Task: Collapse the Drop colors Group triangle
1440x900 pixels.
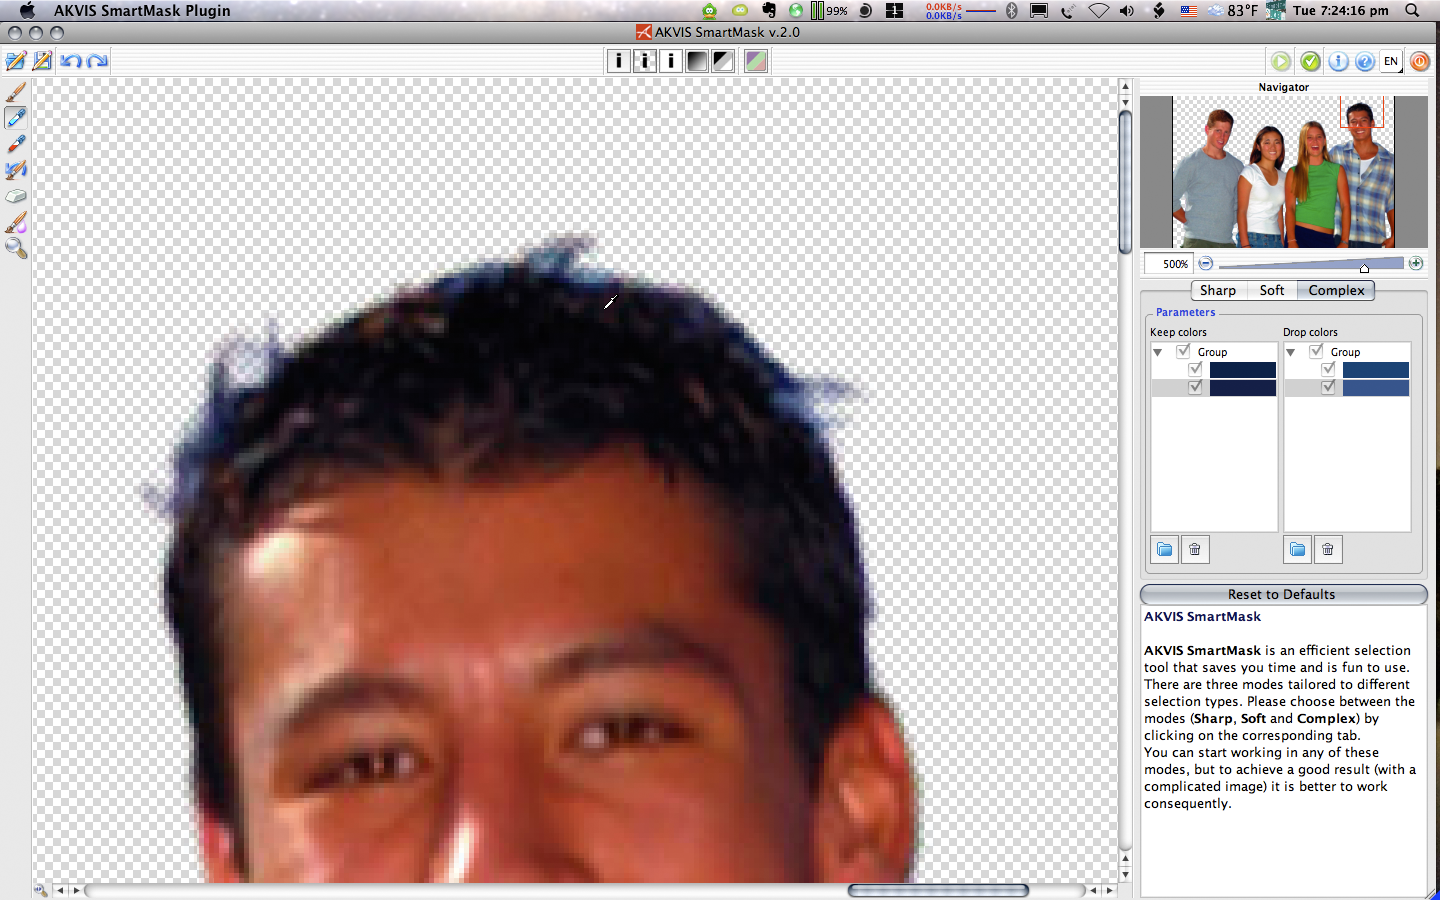Action: (1291, 352)
